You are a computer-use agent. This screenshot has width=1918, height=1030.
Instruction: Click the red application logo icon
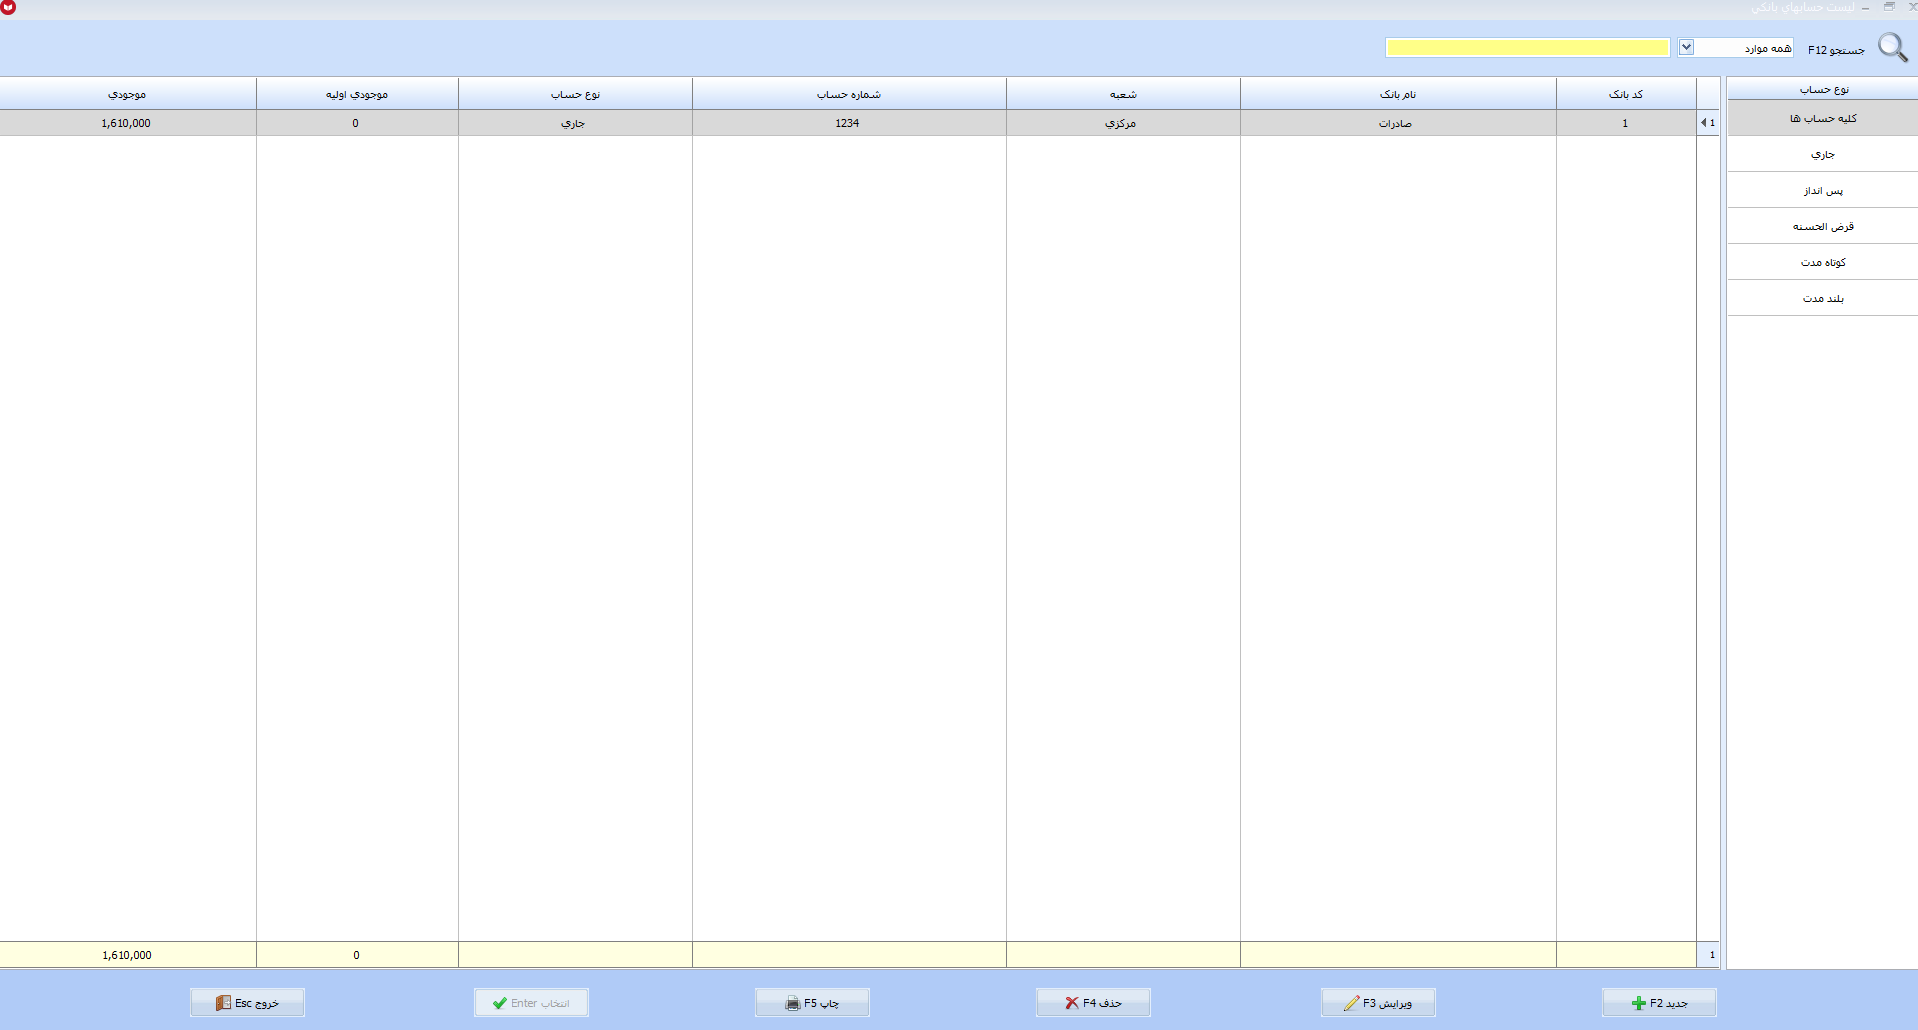(x=8, y=7)
